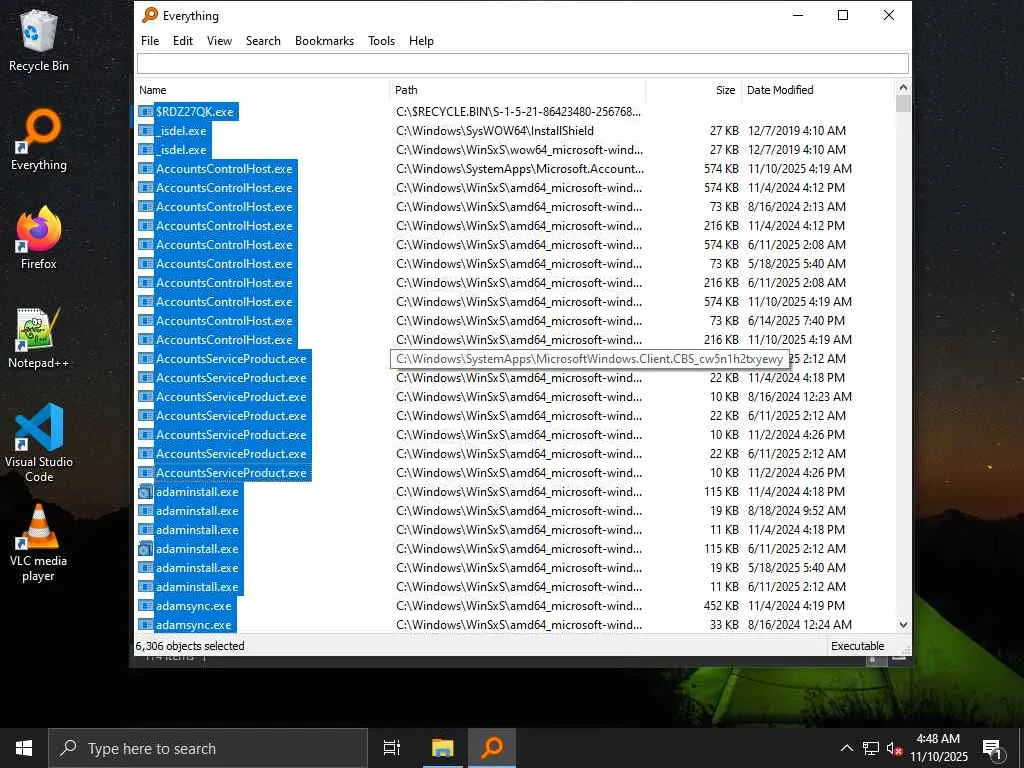Click the adaminstall.exe 115 KB 11/4/2024 file icon
This screenshot has width=1024, height=768.
146,492
